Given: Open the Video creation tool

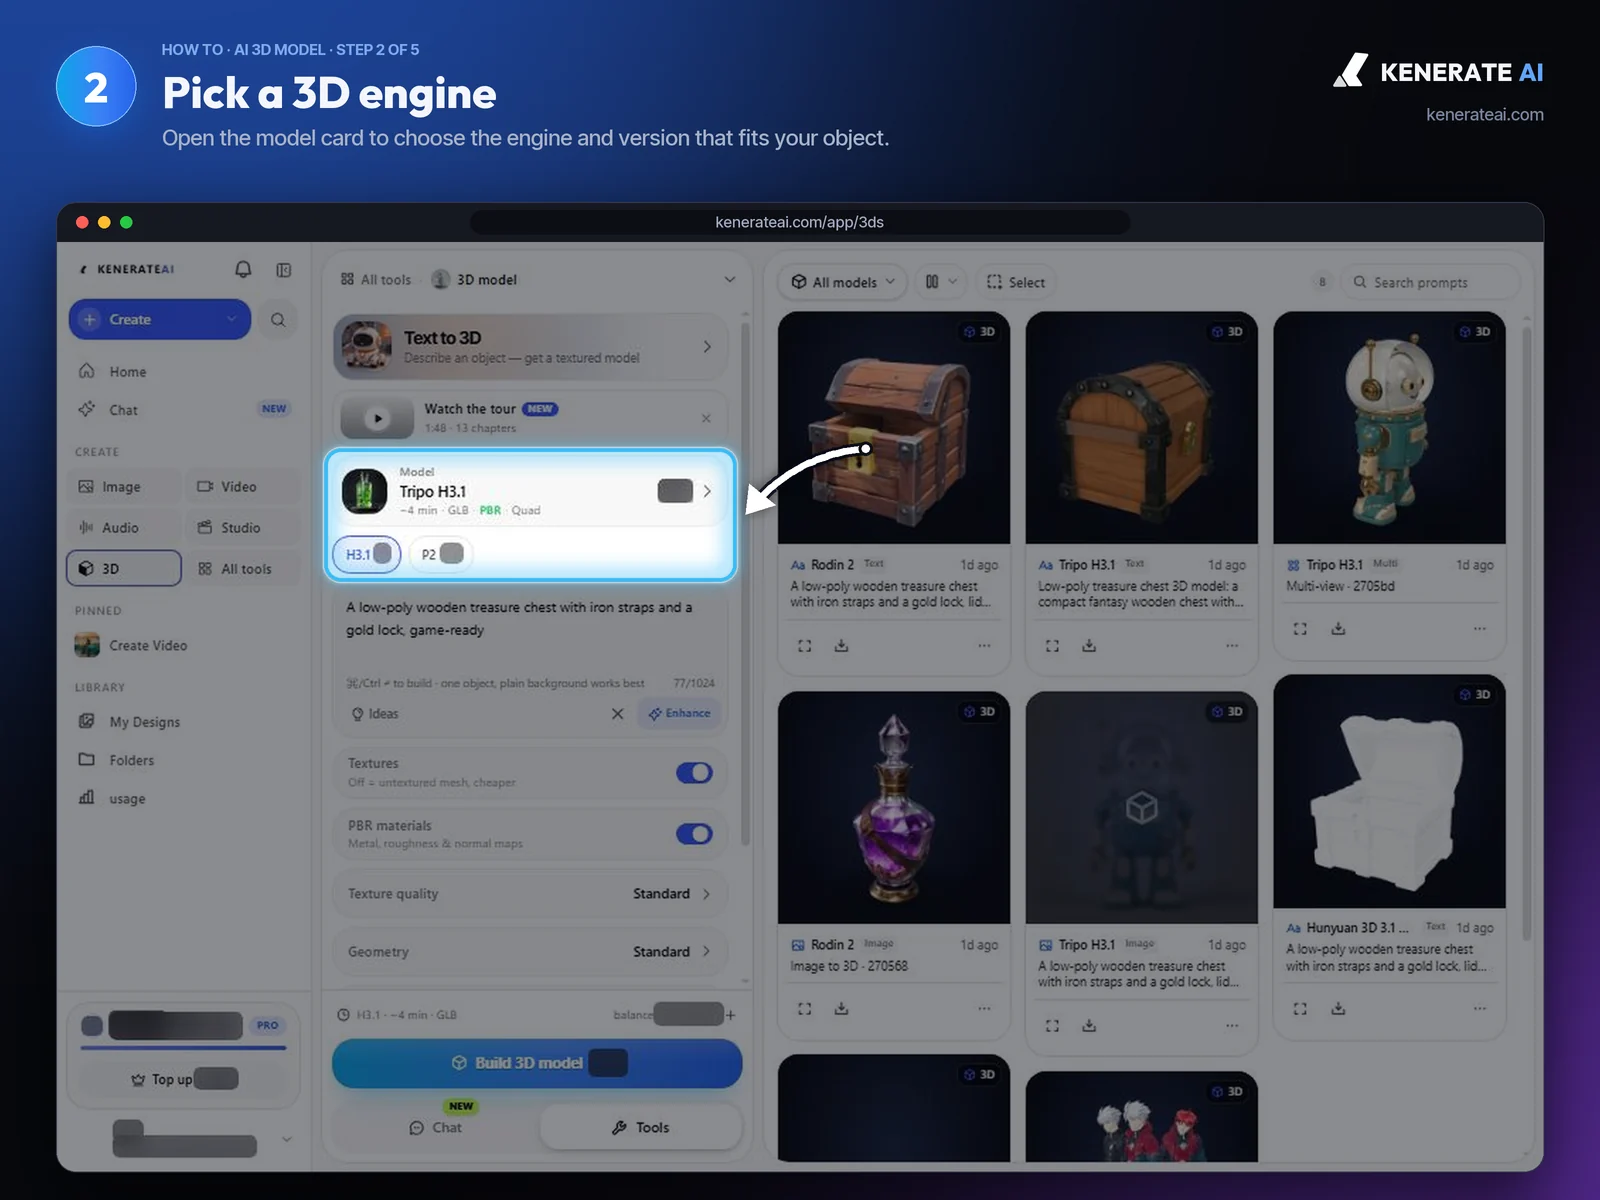Looking at the screenshot, I should pos(242,487).
